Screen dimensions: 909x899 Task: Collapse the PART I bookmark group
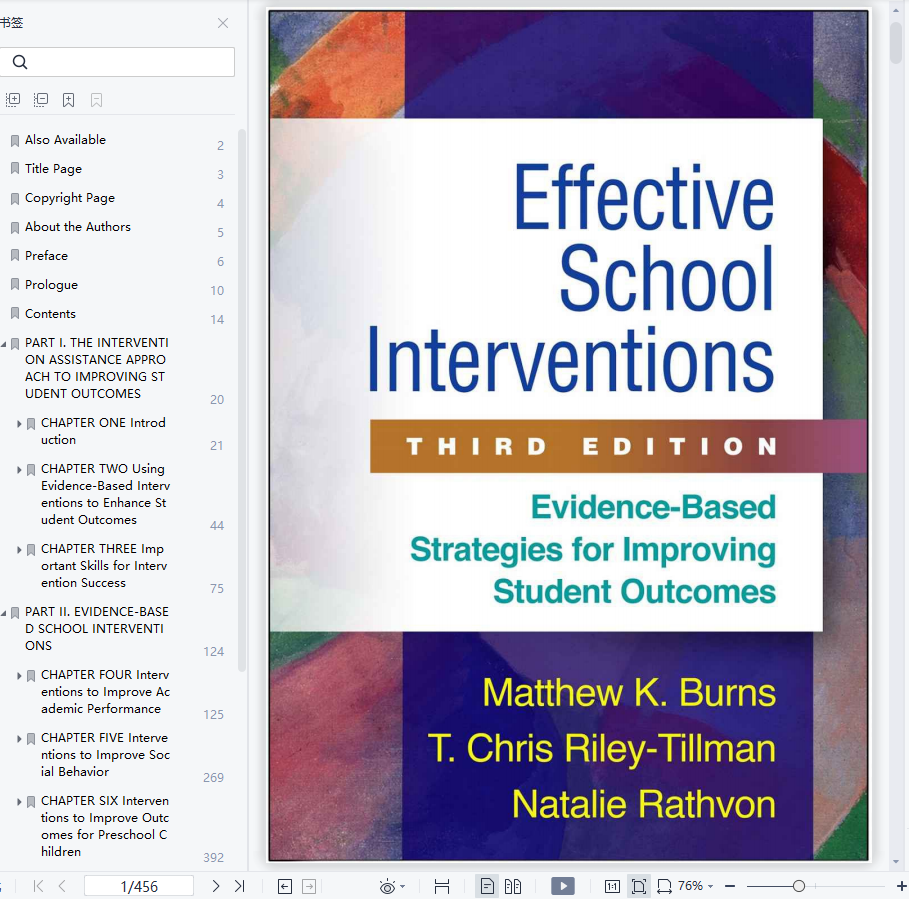[x=4, y=344]
